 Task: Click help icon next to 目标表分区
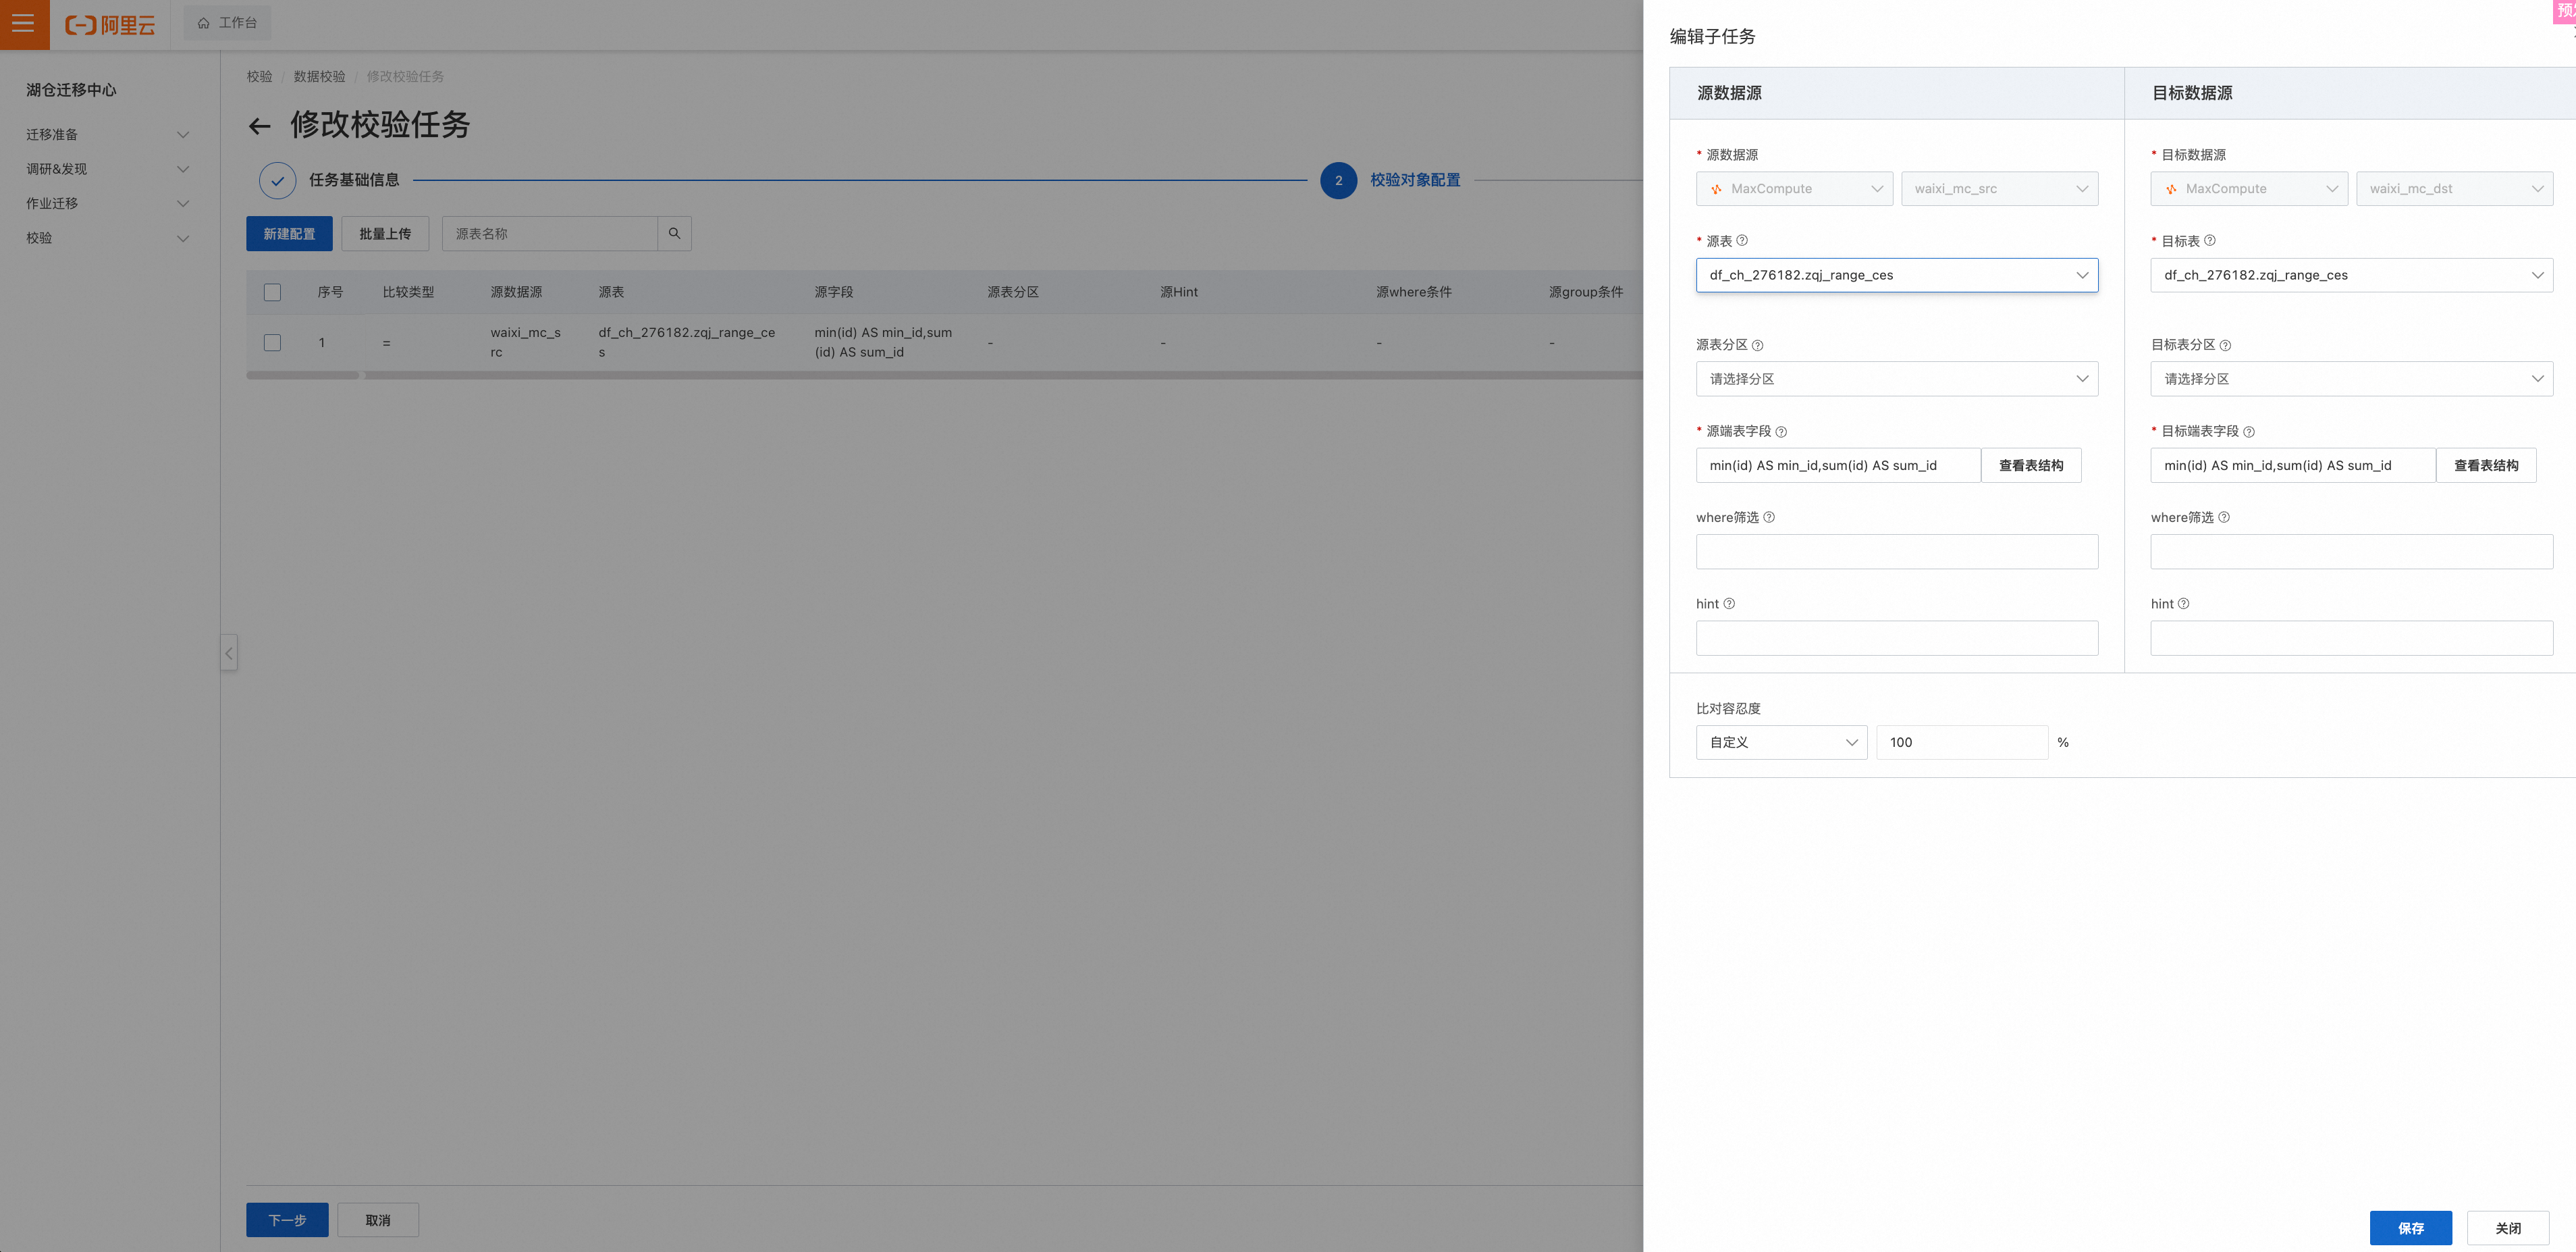pos(2225,345)
